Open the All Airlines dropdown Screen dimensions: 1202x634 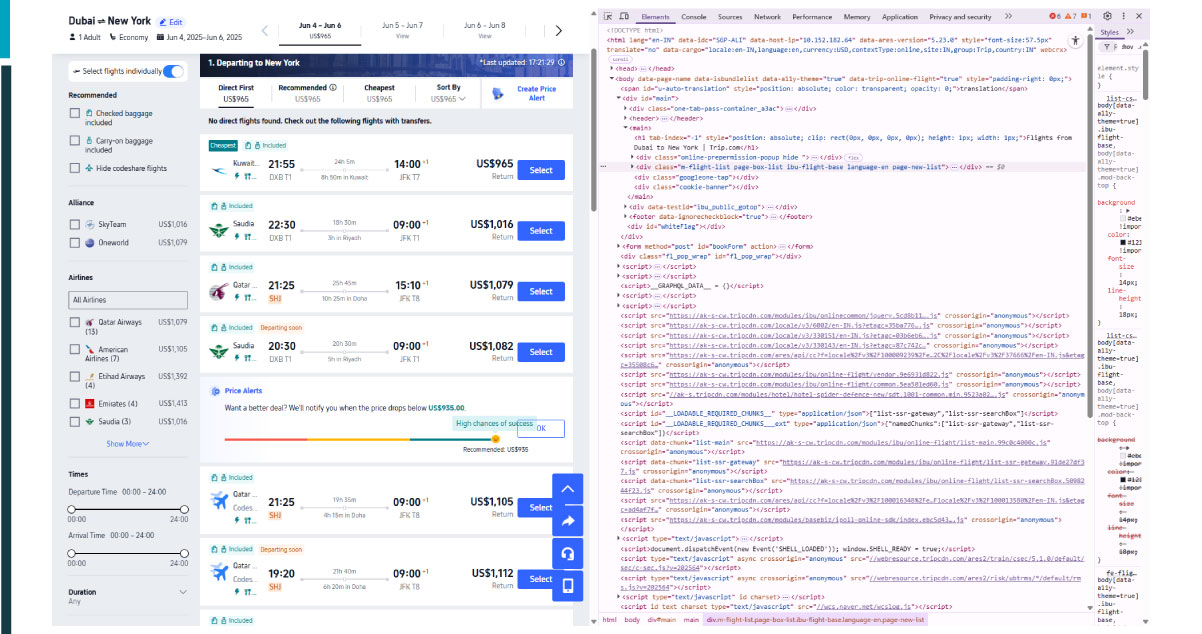coord(127,299)
